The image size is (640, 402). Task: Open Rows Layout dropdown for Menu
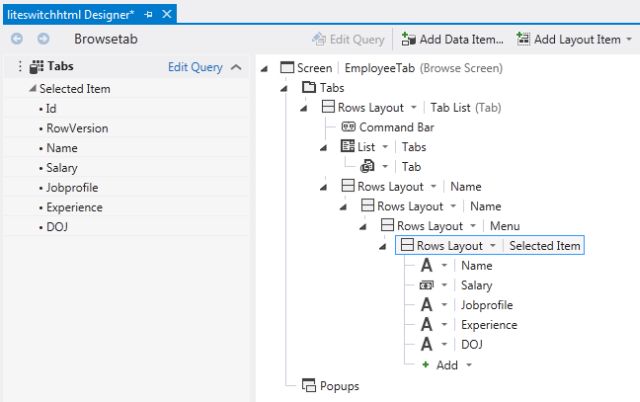[473, 226]
